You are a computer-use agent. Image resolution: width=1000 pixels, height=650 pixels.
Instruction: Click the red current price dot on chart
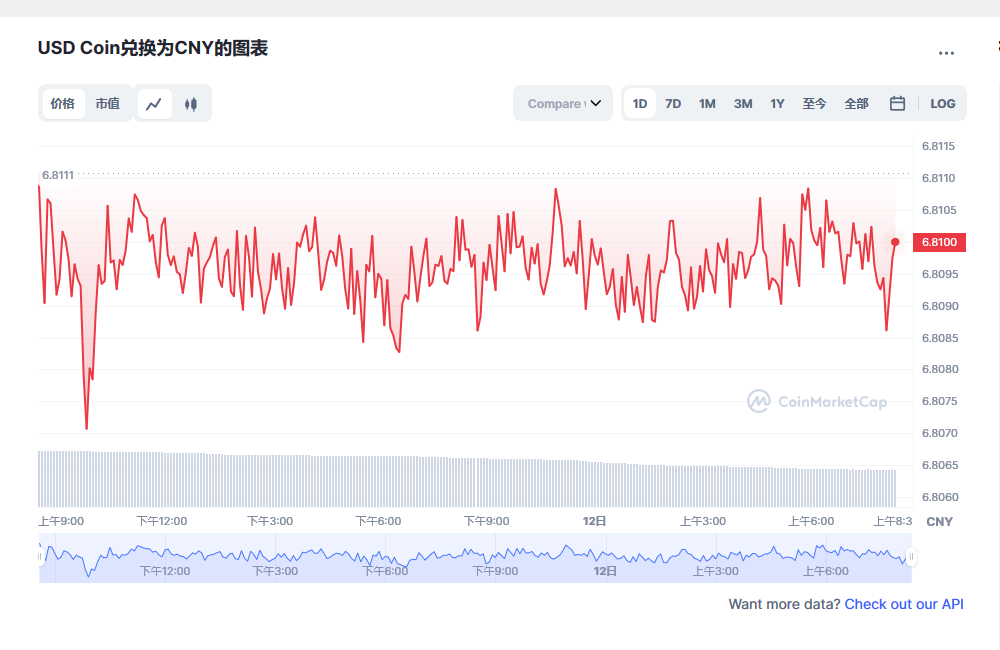(x=895, y=242)
